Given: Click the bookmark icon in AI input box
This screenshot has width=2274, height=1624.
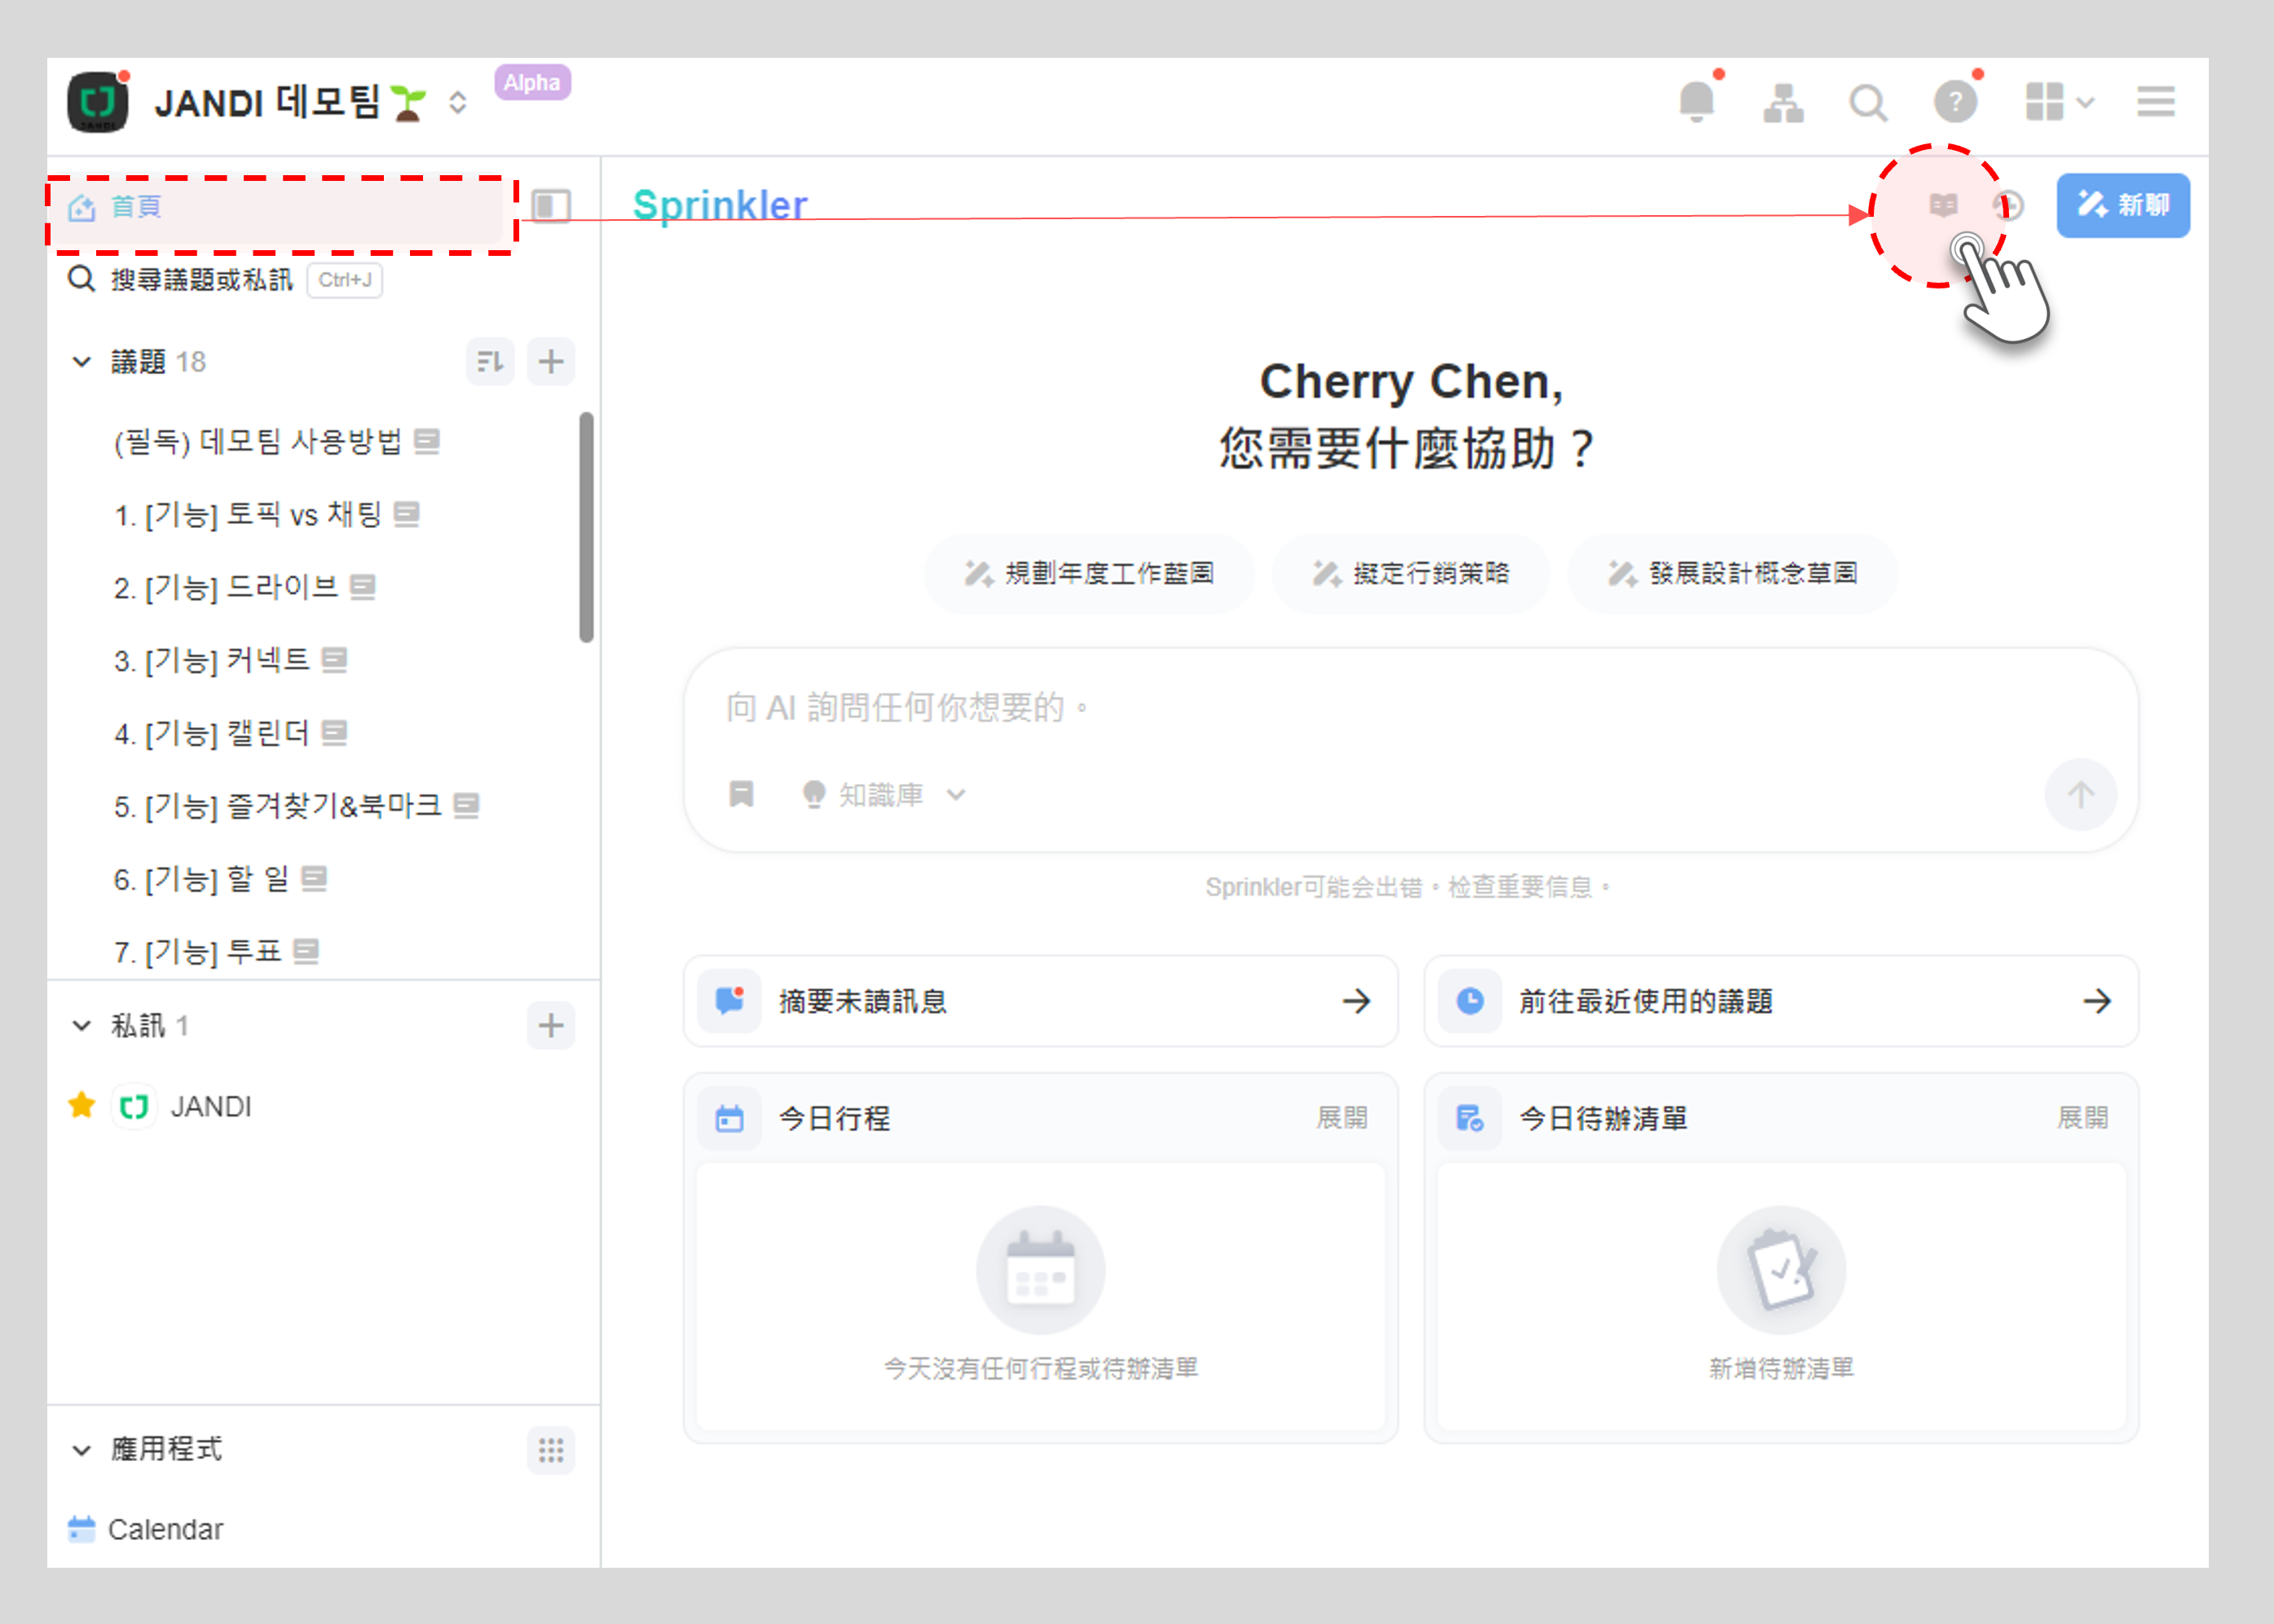Looking at the screenshot, I should [741, 794].
